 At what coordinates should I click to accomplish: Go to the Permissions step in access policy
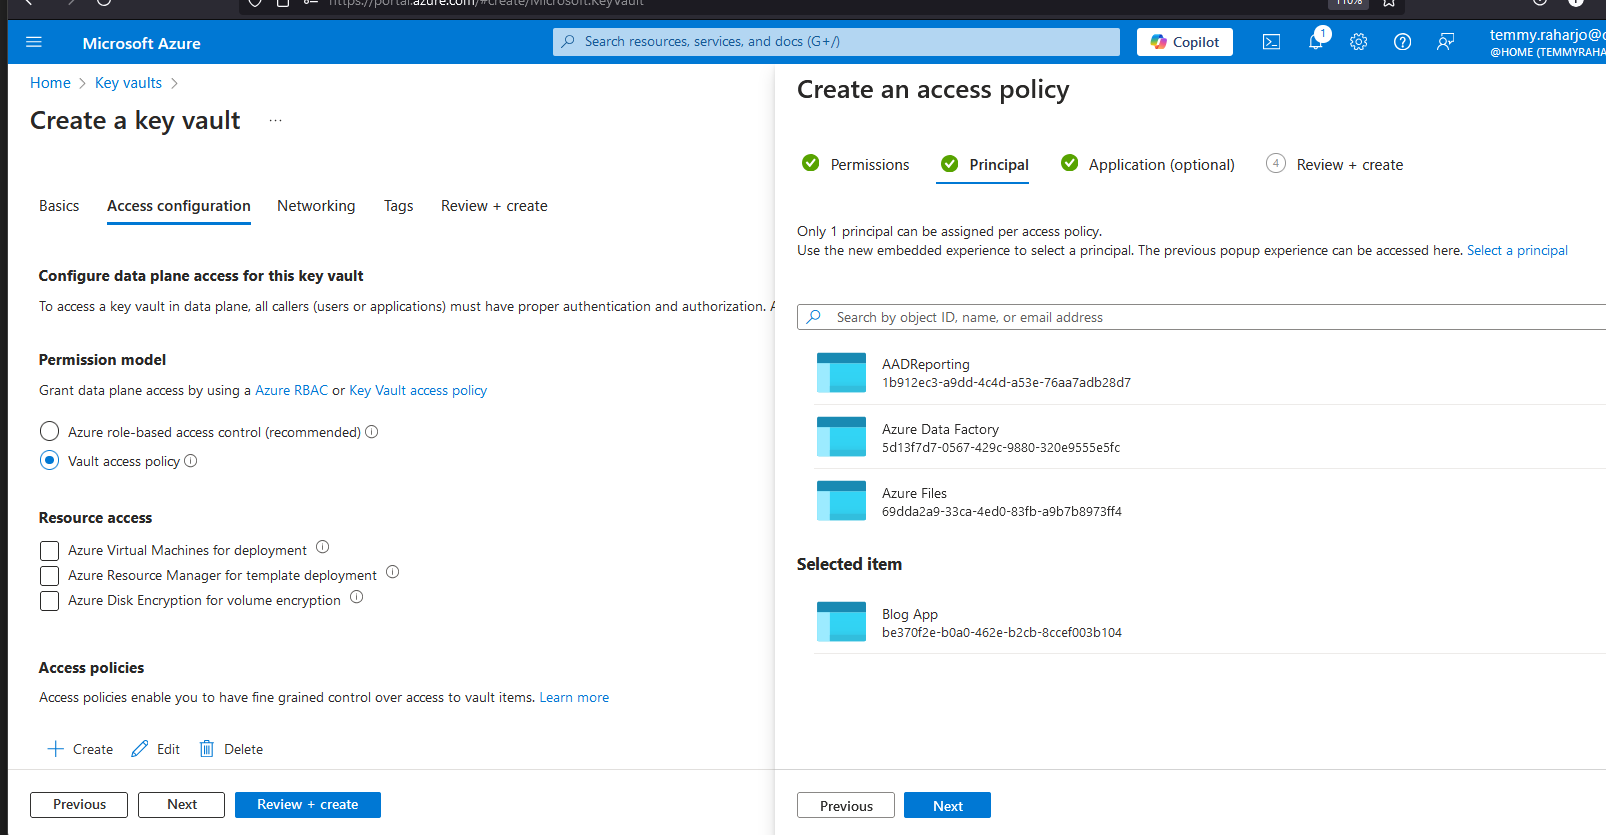coord(870,165)
